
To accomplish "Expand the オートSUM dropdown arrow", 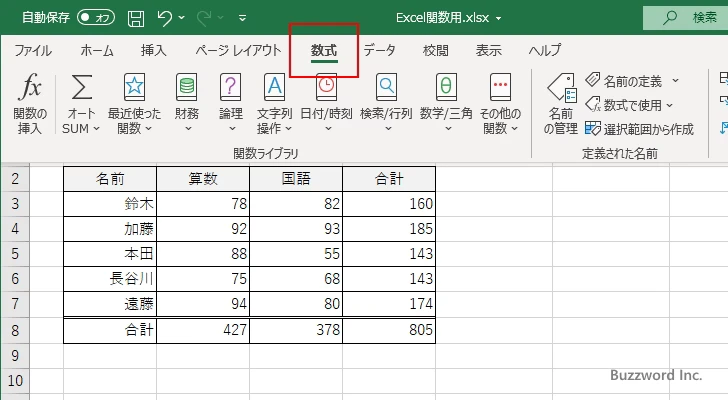I will 97,129.
